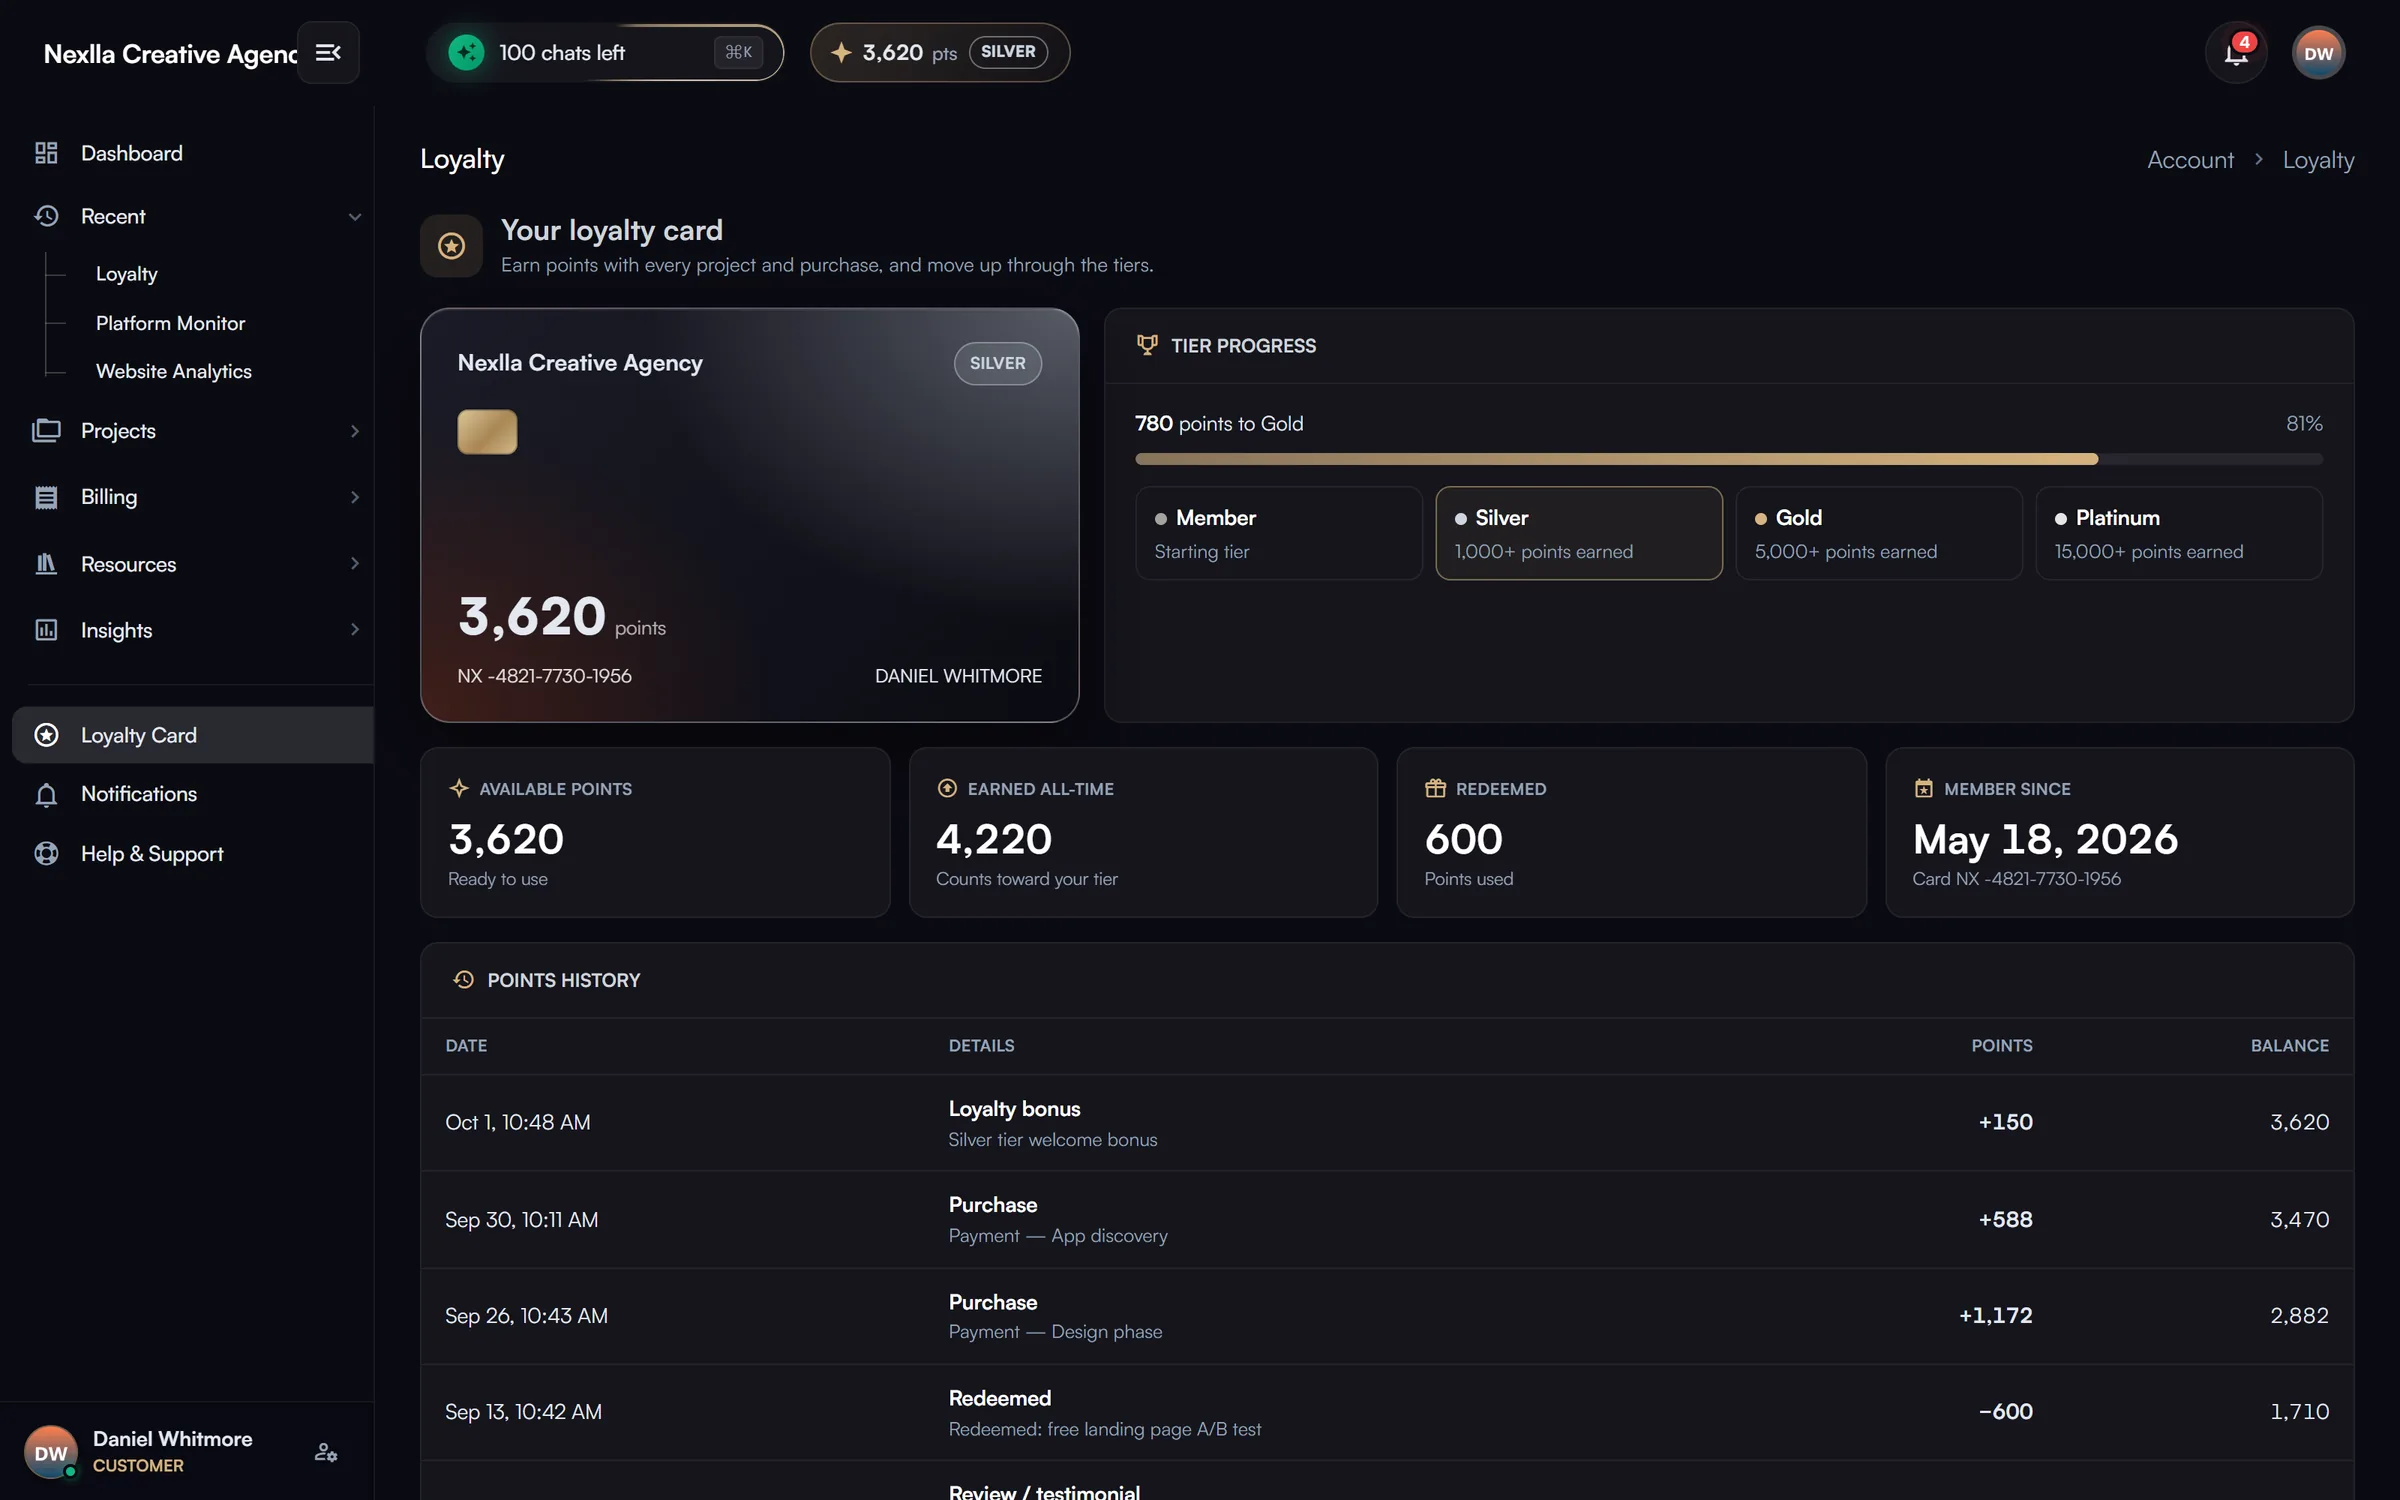
Task: Click the star icon beside 3,620 pts
Action: point(841,52)
